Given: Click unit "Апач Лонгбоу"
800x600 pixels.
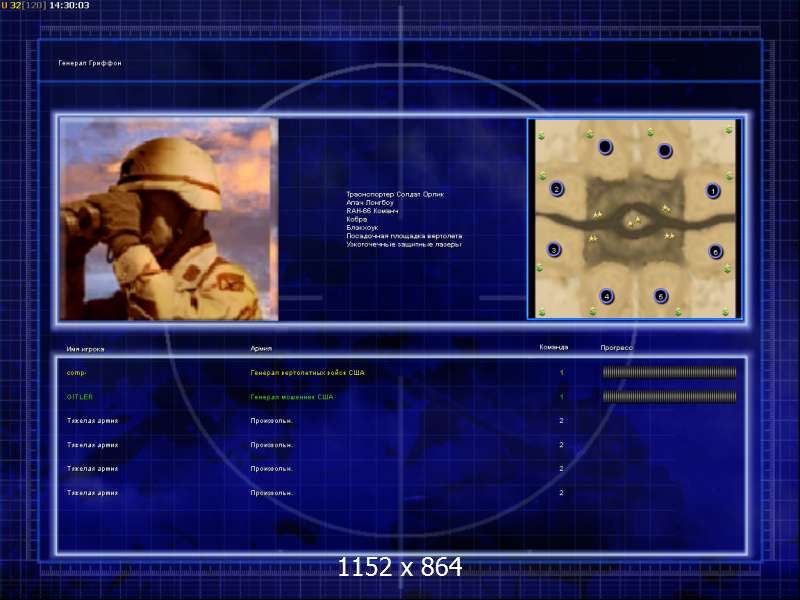Looking at the screenshot, I should [370, 203].
